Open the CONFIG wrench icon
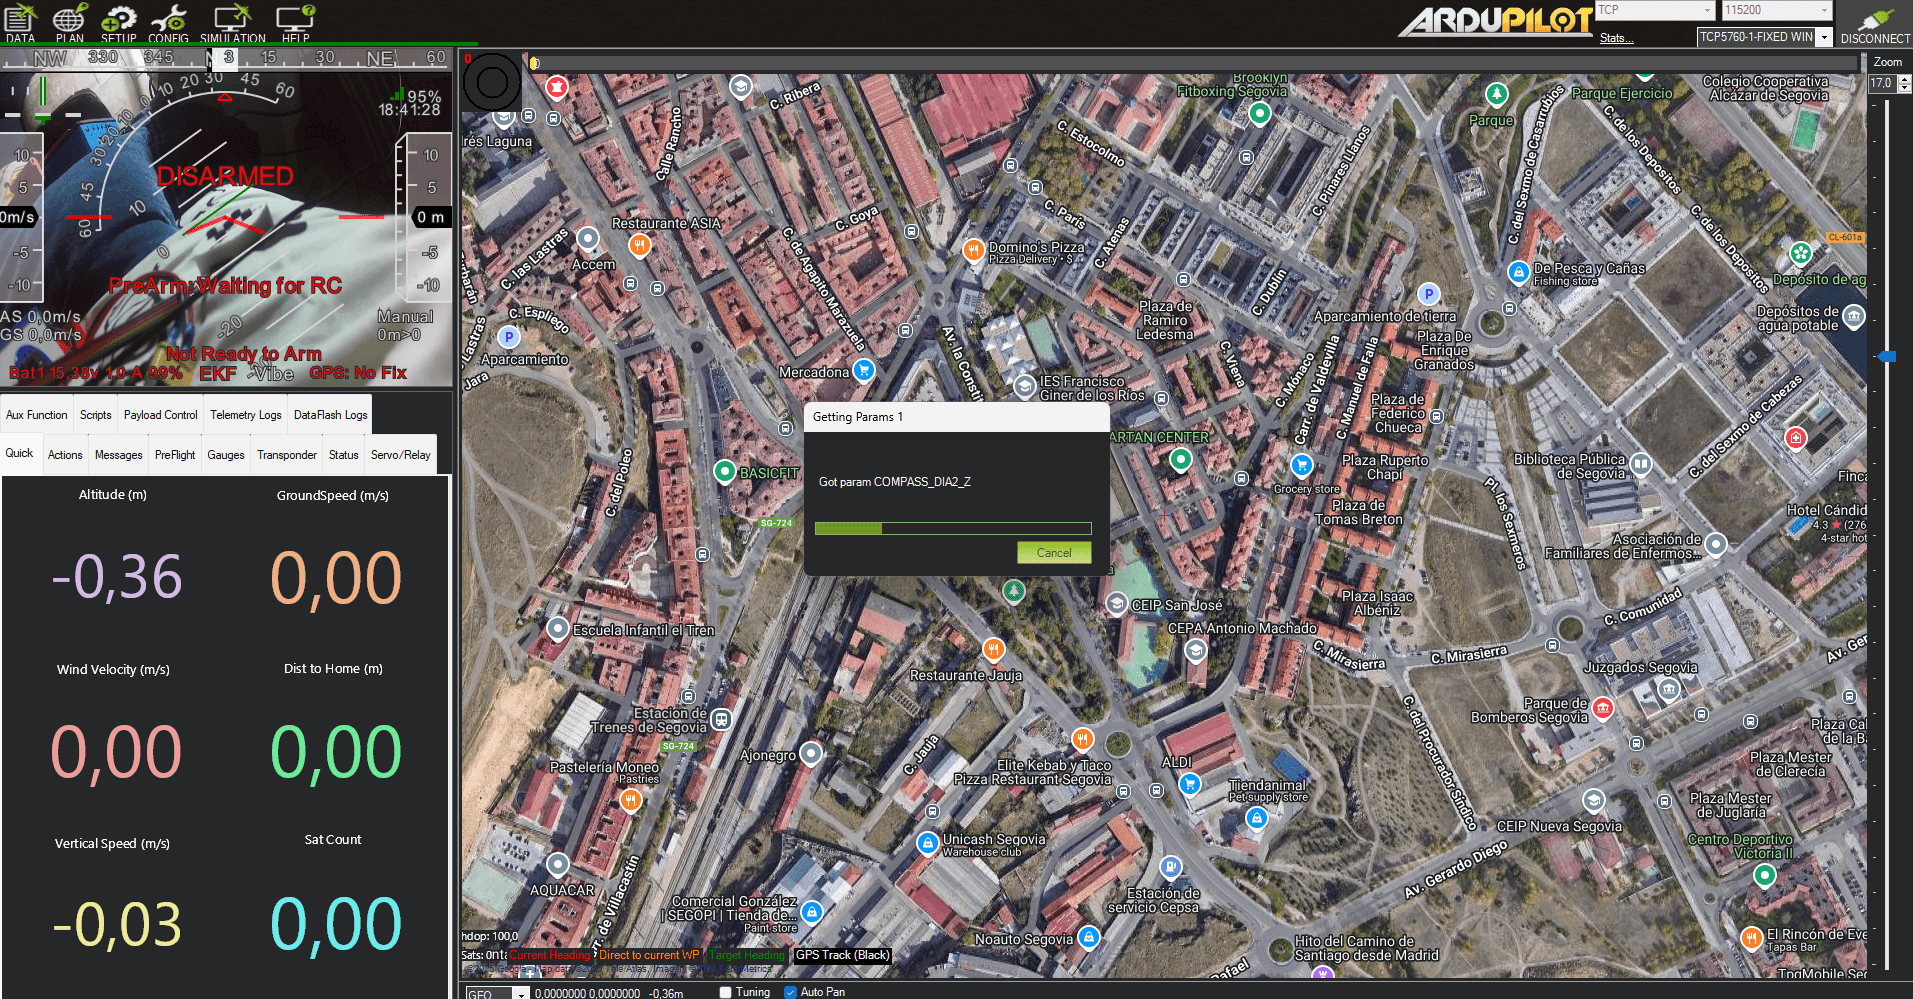Screen dimensions: 1913x999 (168, 22)
